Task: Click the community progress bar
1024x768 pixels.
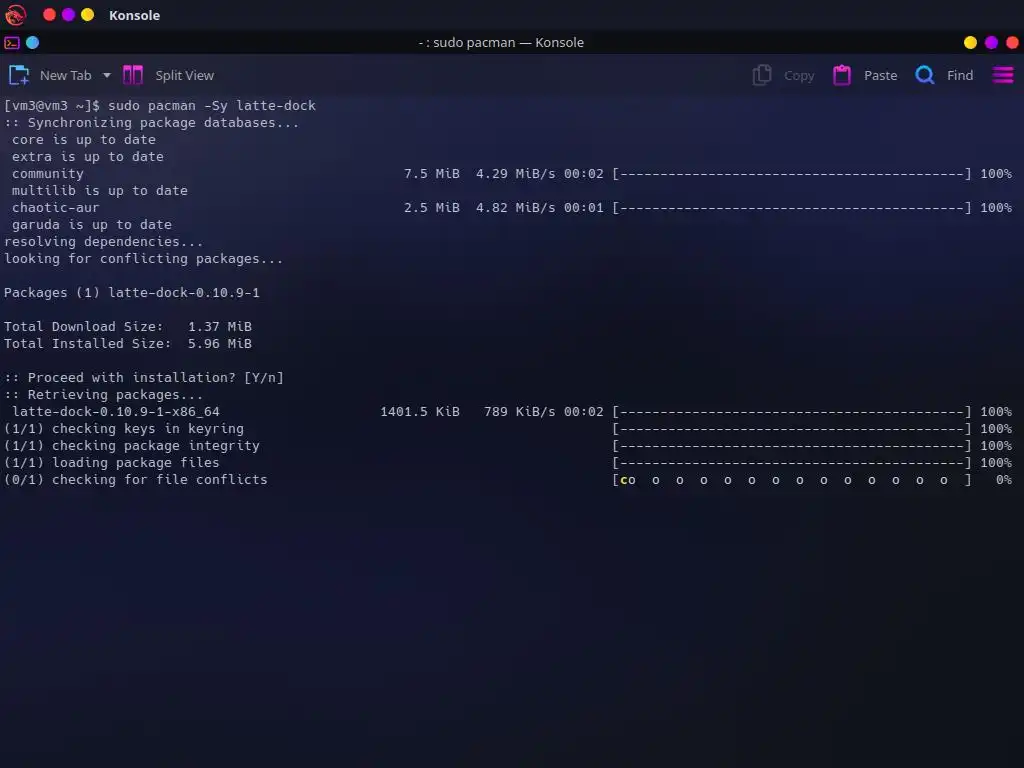Action: [x=792, y=174]
